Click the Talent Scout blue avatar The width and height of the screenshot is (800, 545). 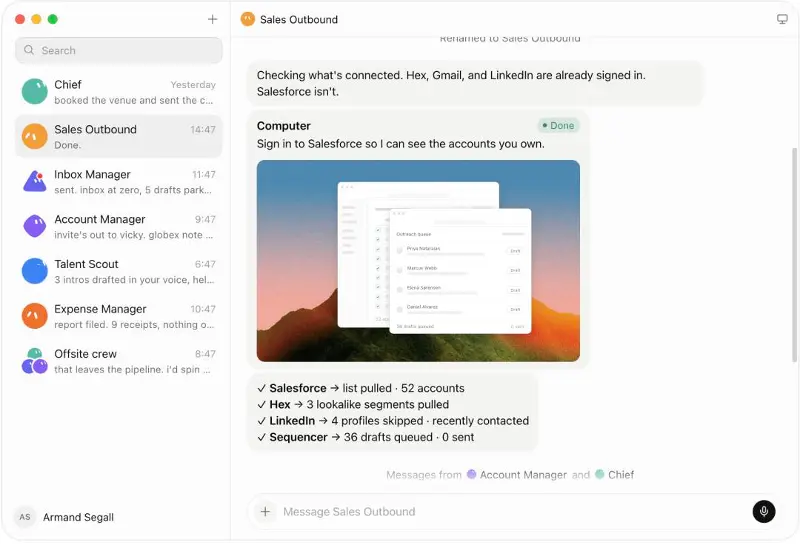click(35, 271)
